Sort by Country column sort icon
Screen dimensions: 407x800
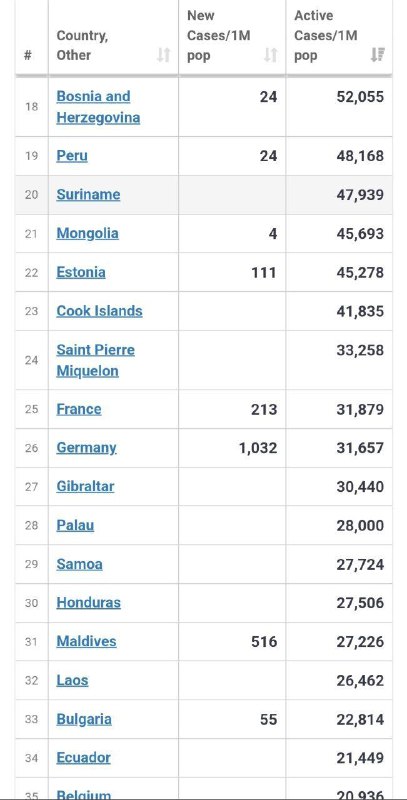click(163, 55)
